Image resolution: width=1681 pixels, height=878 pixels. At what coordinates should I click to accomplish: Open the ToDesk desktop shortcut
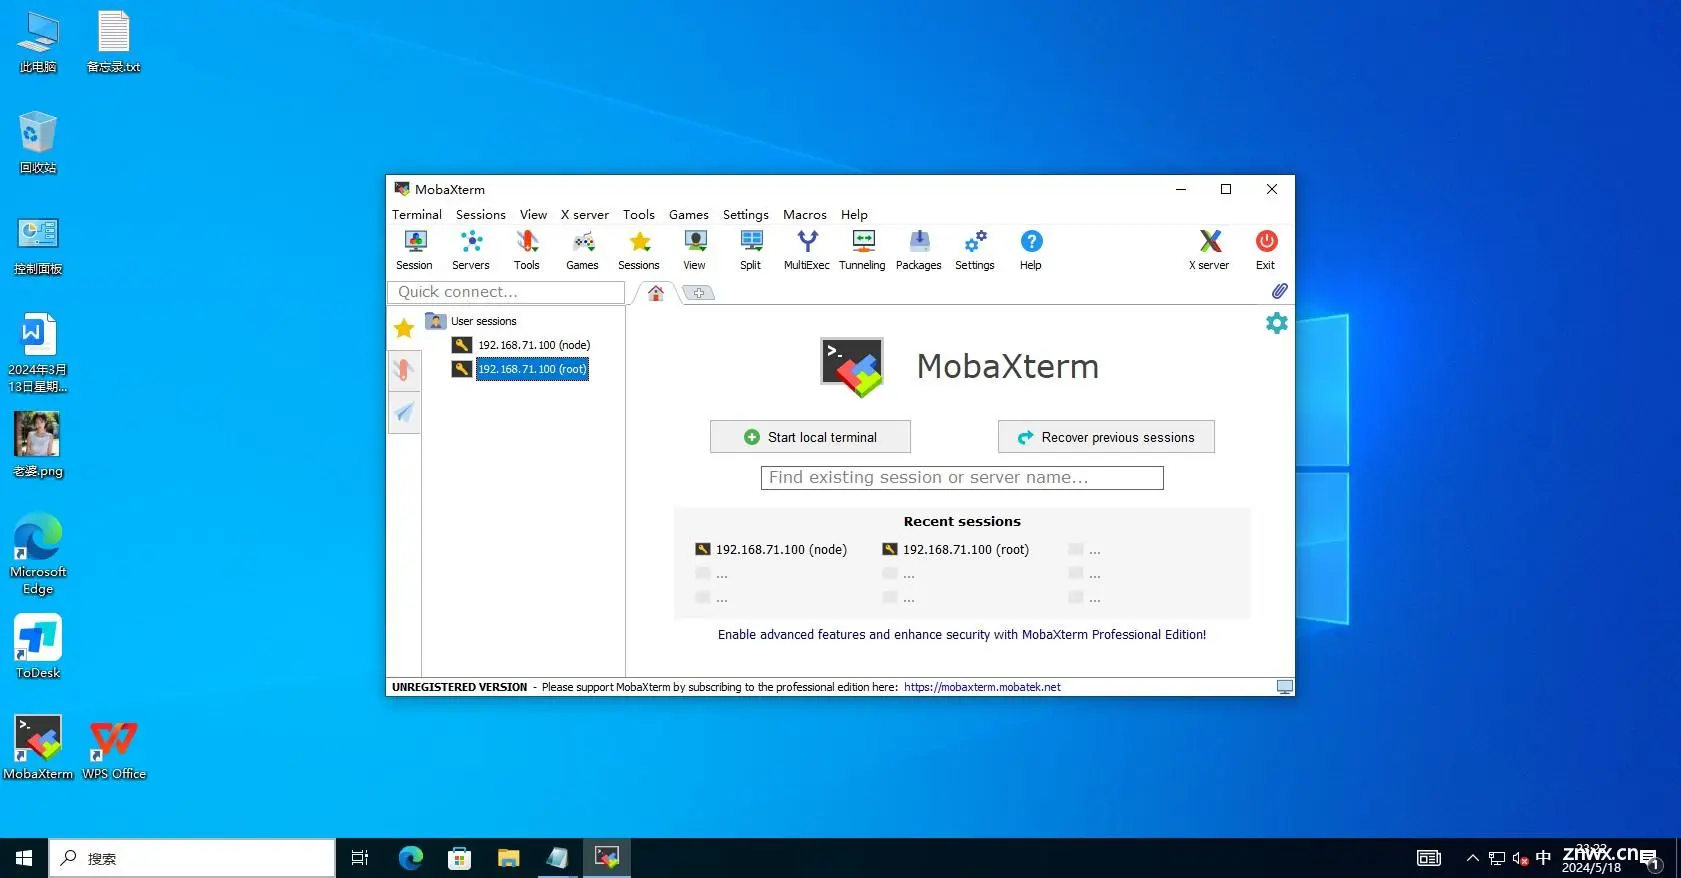[x=38, y=646]
